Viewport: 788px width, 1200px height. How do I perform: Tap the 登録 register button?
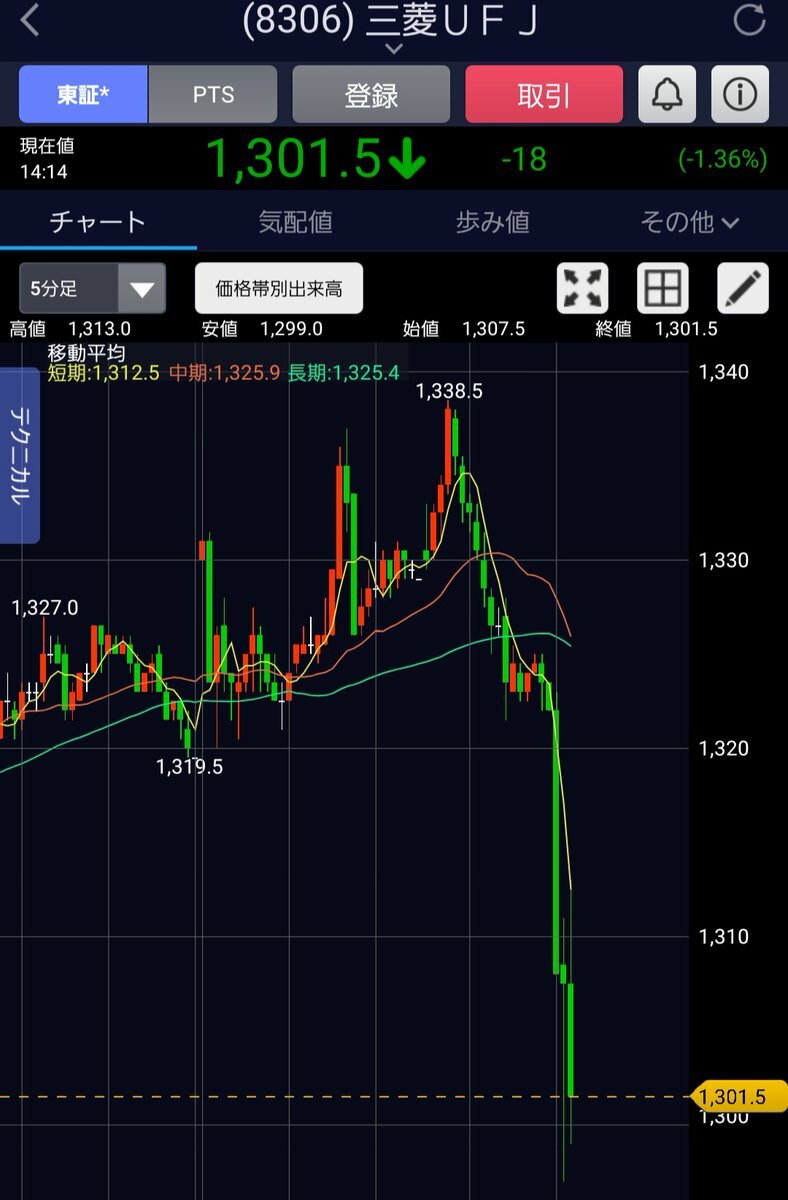click(x=371, y=95)
